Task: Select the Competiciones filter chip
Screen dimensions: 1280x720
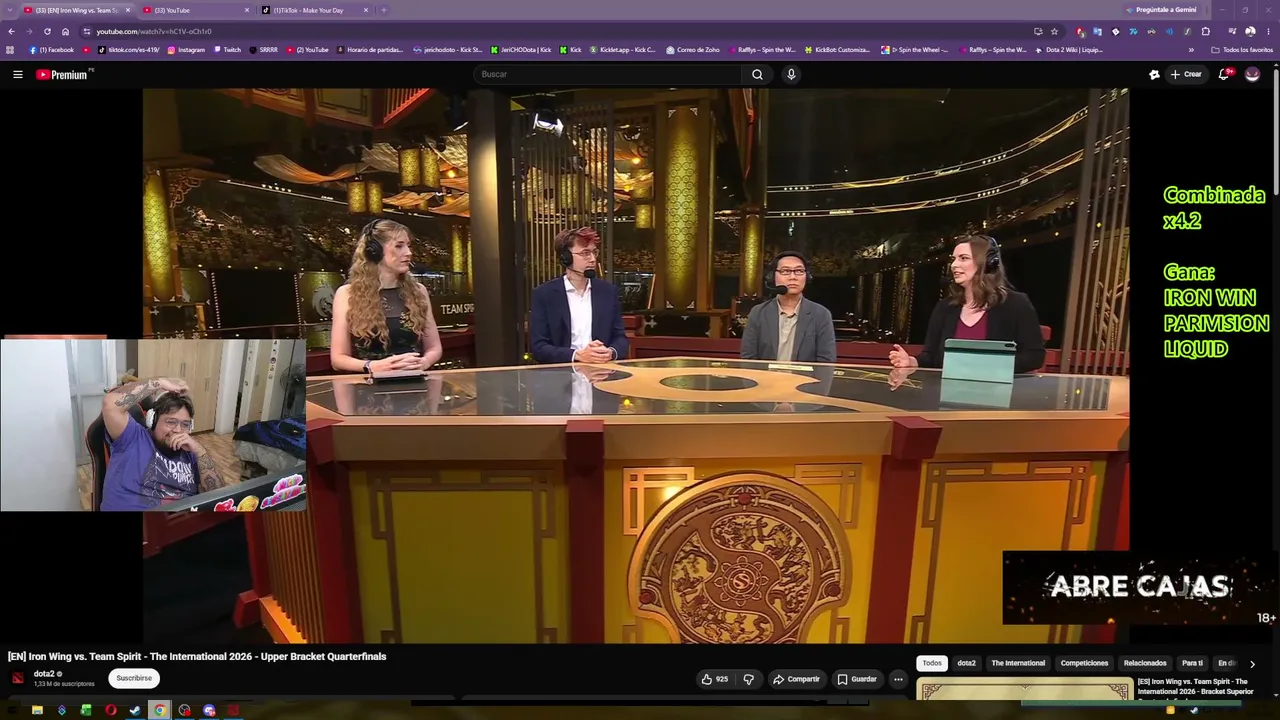Action: 1084,663
